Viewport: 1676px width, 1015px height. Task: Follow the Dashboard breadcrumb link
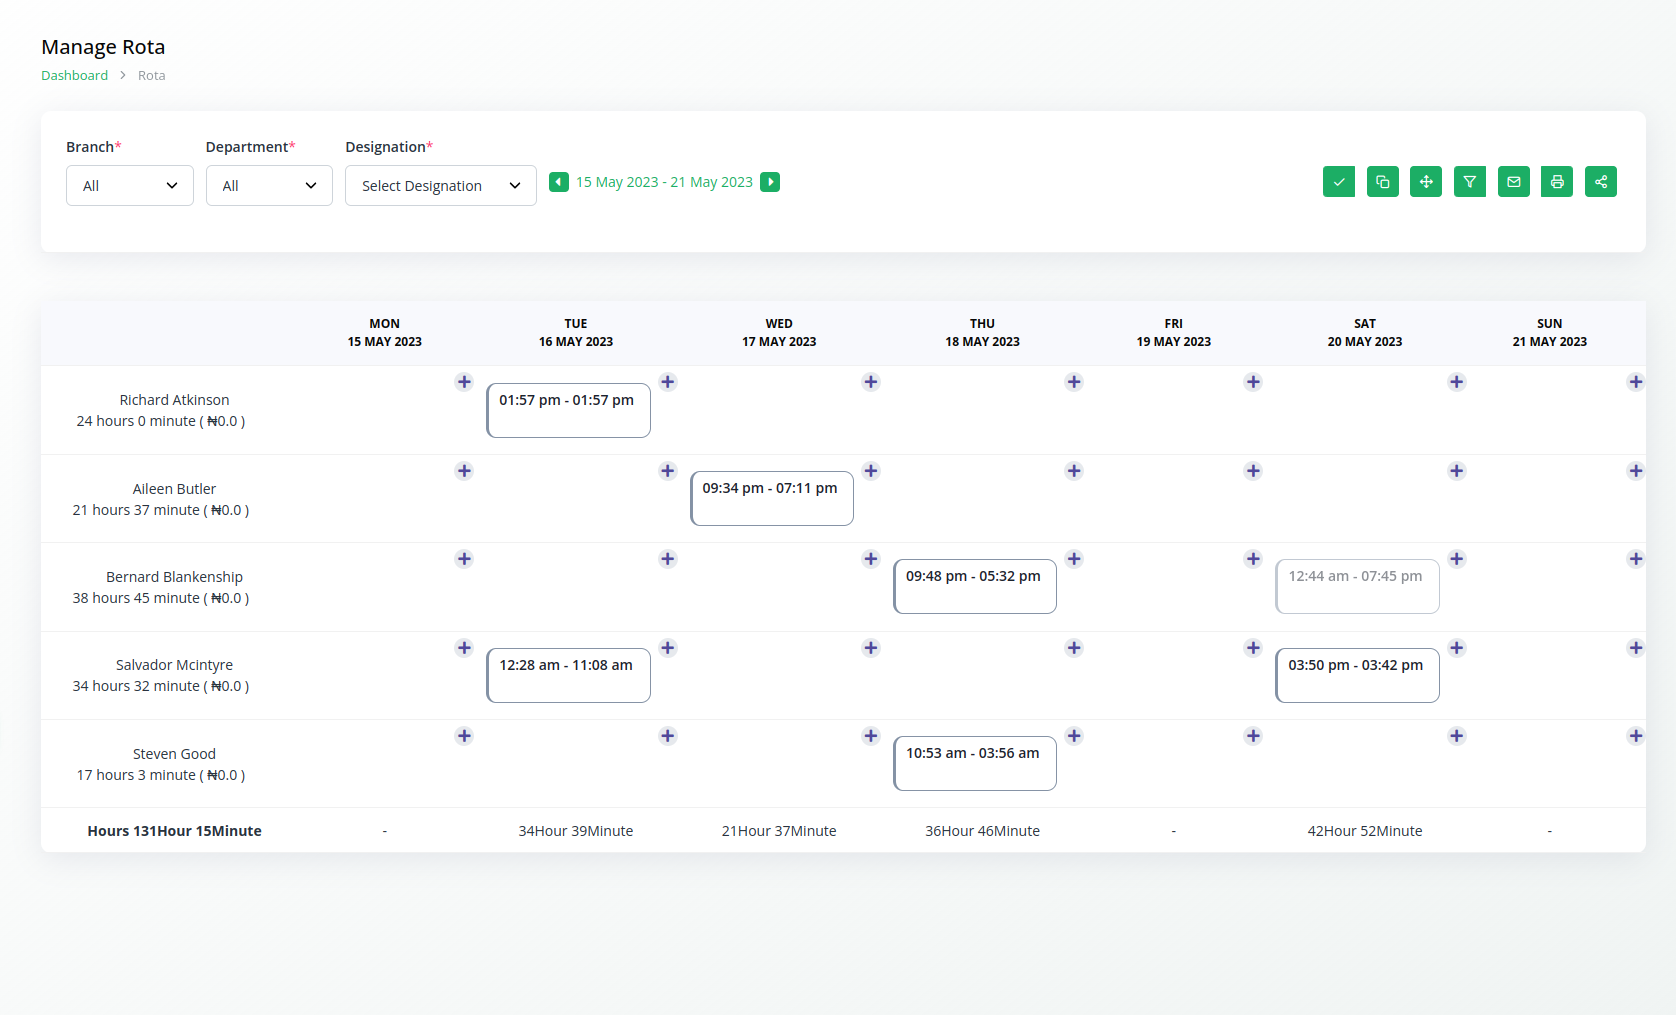[74, 76]
